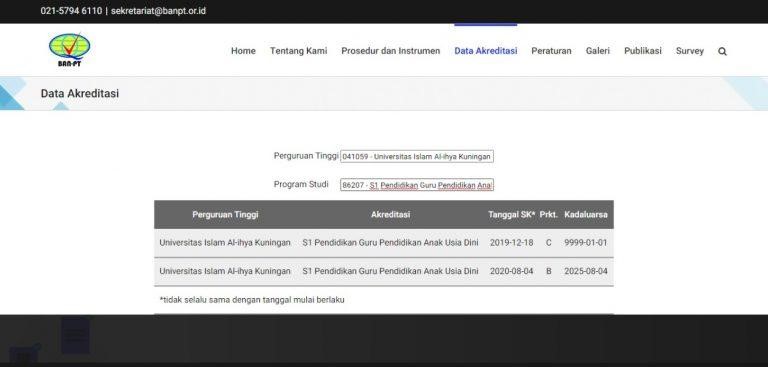The height and width of the screenshot is (367, 768).
Task: Sort by Tanggal SK column header
Action: (x=511, y=215)
